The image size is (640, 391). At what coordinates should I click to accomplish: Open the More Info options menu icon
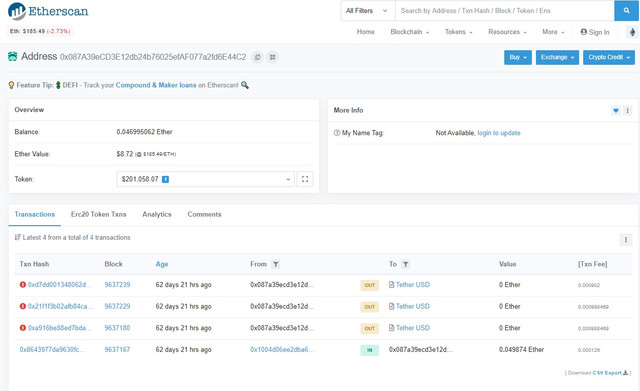pyautogui.click(x=627, y=110)
